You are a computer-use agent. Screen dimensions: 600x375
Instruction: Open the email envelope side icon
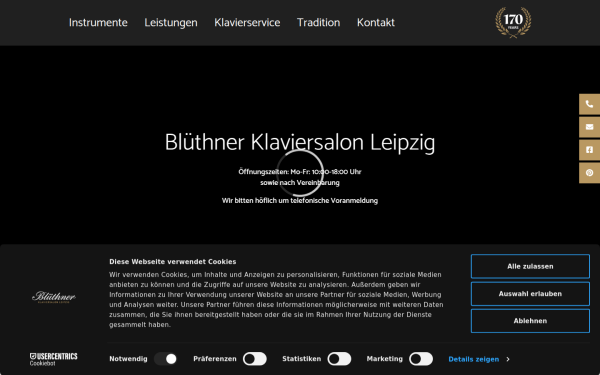pos(589,127)
